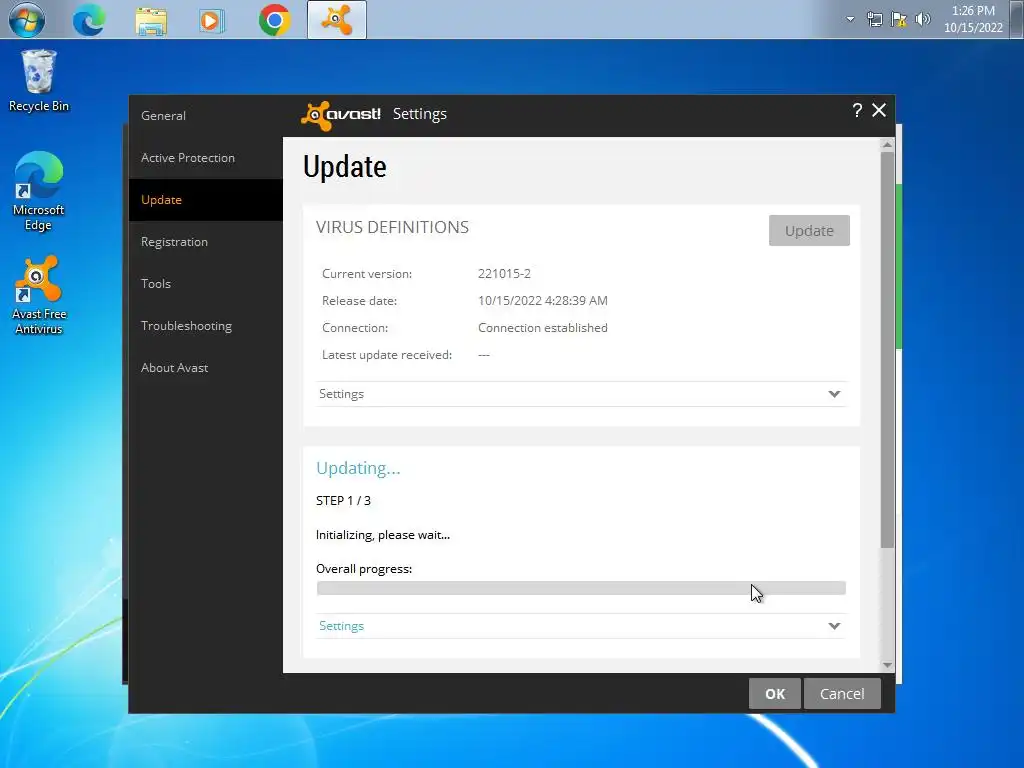Open the Active Protection section
The image size is (1024, 768).
click(206, 157)
